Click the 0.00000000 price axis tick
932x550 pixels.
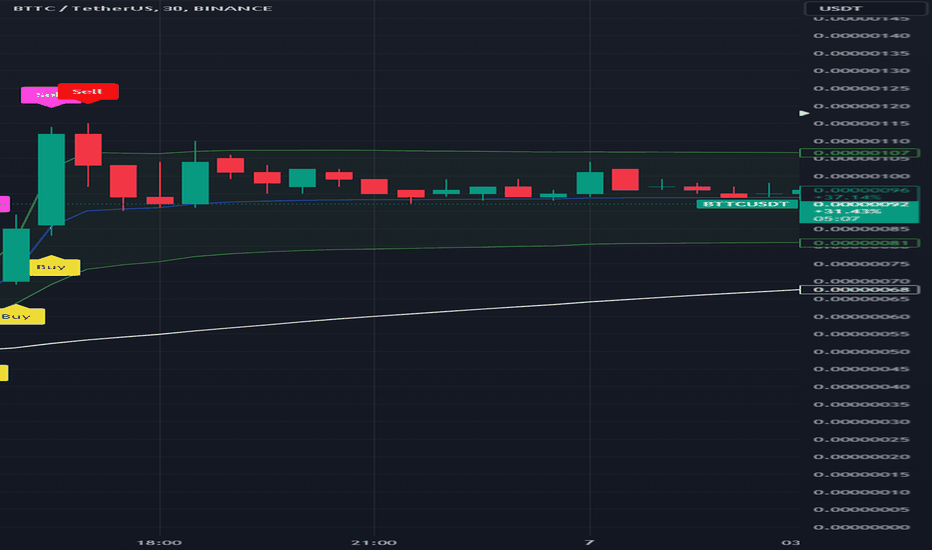pos(861,527)
